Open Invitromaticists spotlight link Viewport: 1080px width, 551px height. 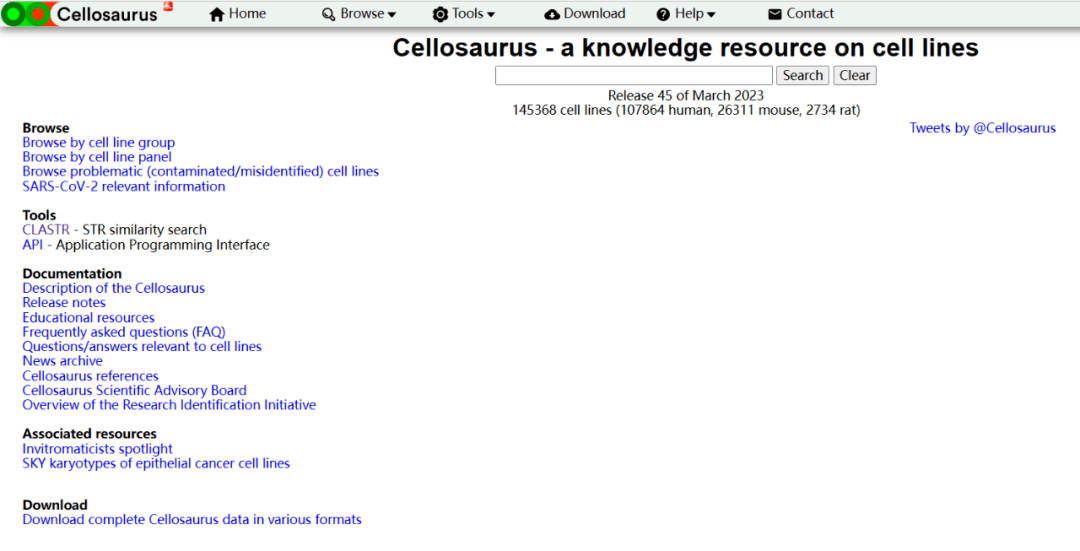(x=98, y=449)
